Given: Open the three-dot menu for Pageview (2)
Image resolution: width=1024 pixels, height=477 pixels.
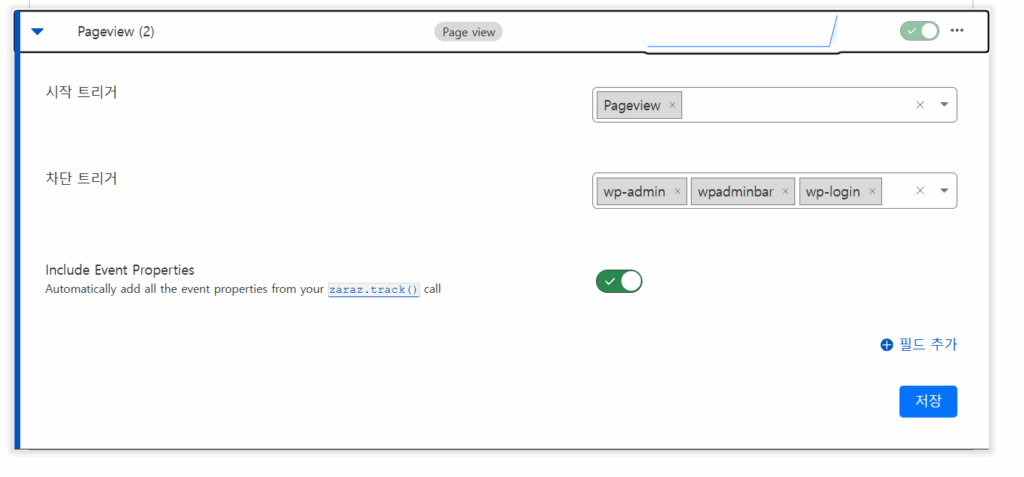Looking at the screenshot, I should 957,31.
